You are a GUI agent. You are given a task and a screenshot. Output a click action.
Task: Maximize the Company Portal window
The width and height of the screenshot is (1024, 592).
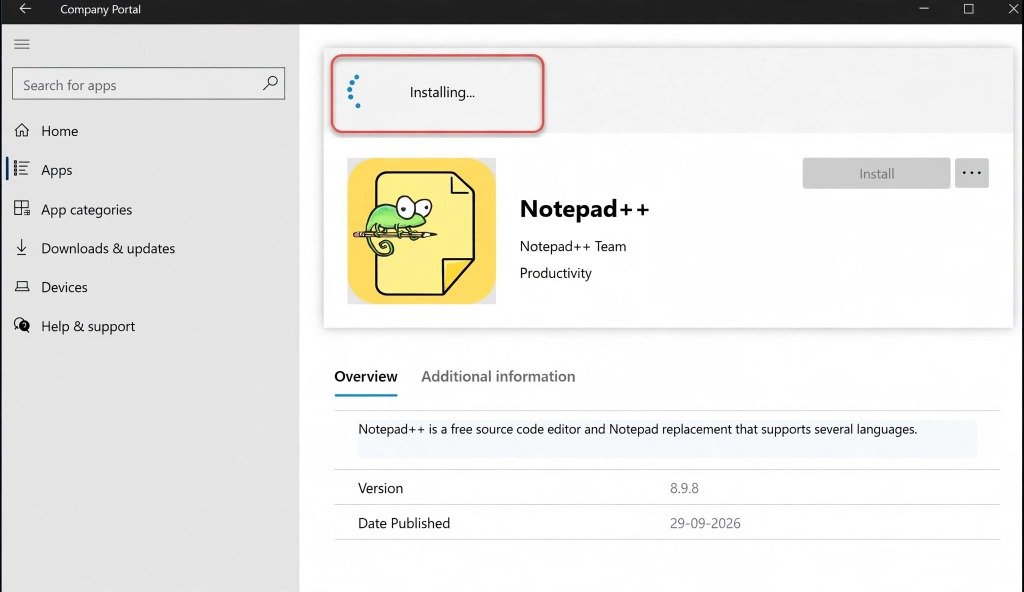pos(968,9)
